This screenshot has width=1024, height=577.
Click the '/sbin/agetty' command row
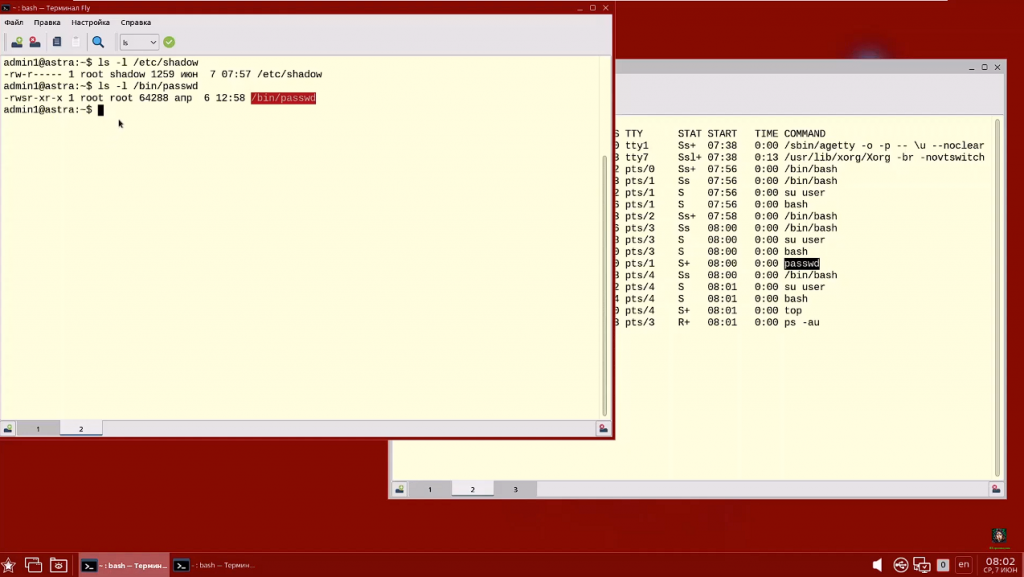coord(884,146)
